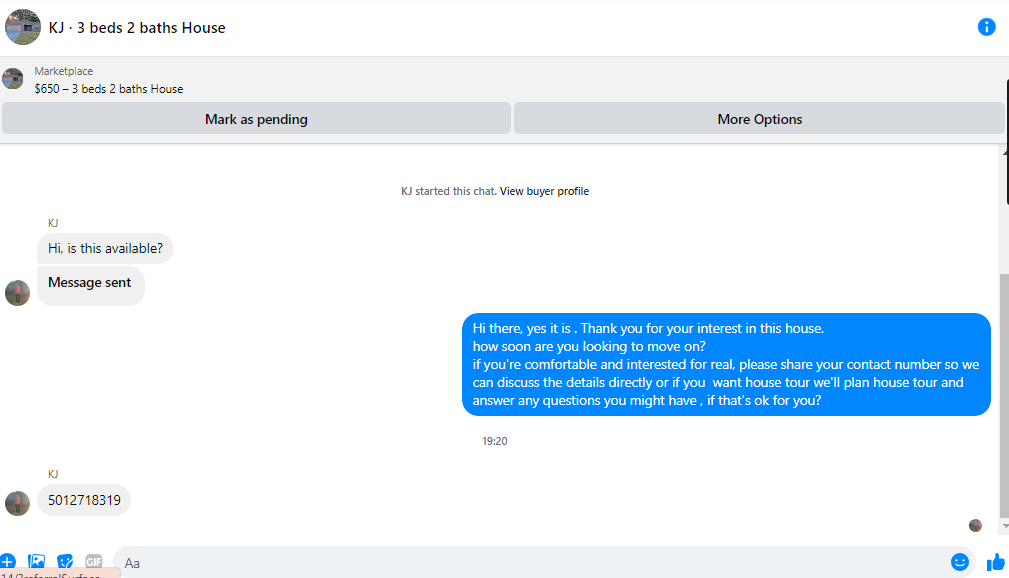Click KJ's avatar beside the phone number
Image resolution: width=1009 pixels, height=578 pixels.
pos(17,503)
